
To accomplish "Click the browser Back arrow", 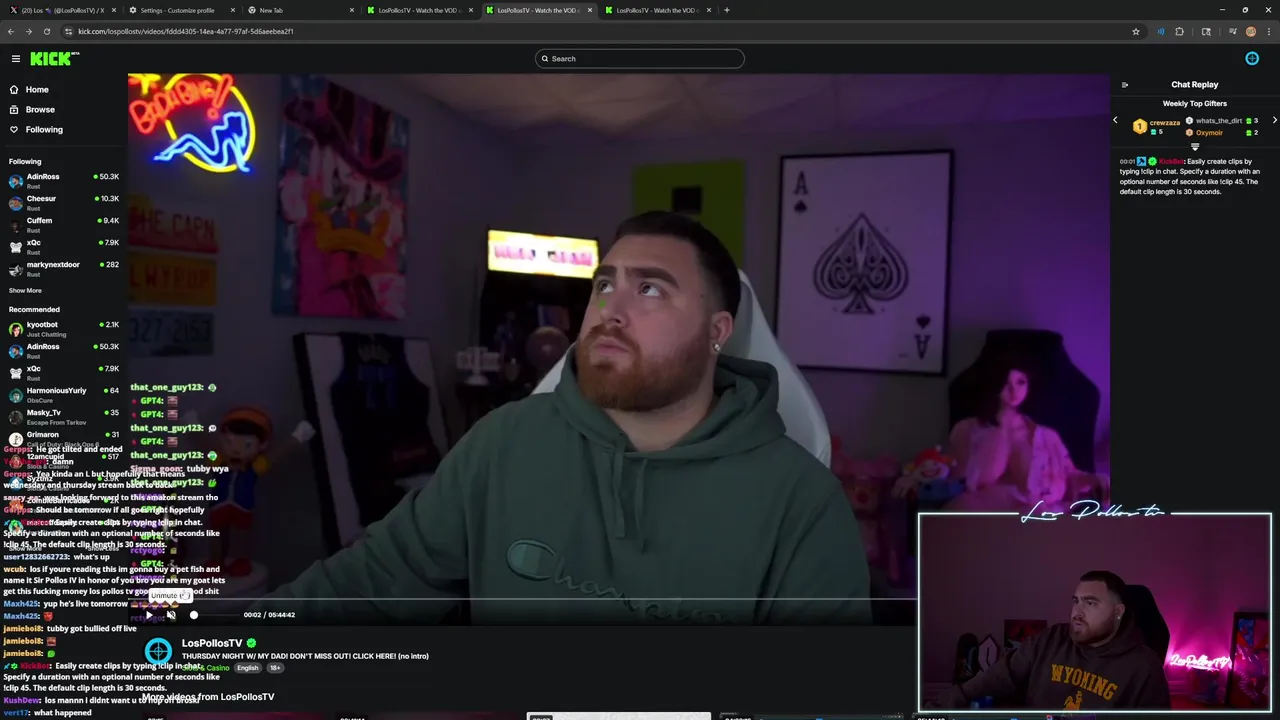I will click(x=11, y=31).
